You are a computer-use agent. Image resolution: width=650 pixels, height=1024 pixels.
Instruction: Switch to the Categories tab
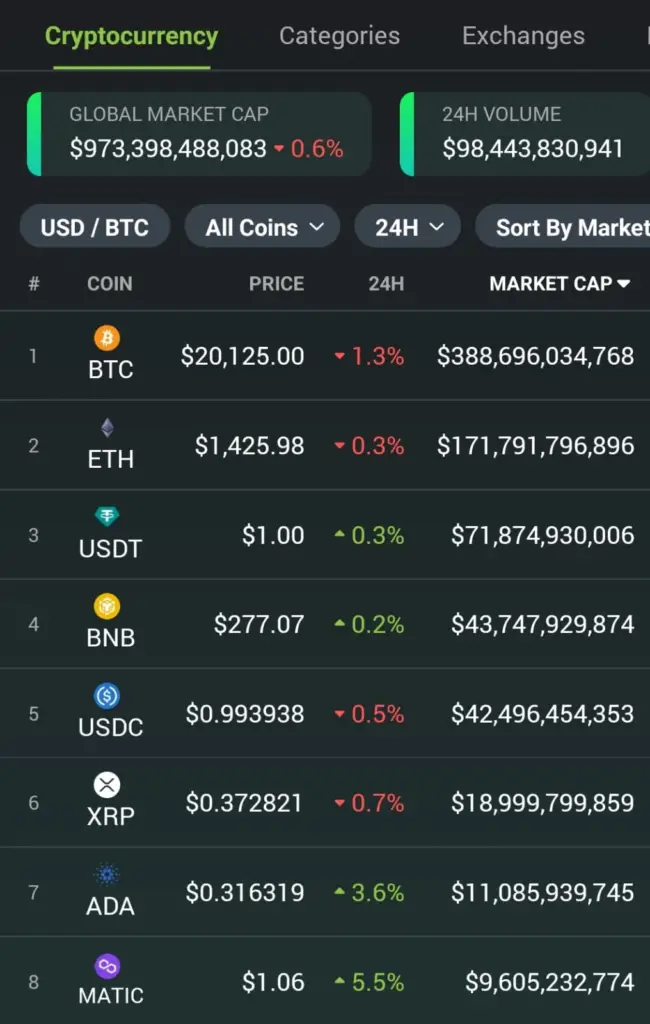point(339,36)
